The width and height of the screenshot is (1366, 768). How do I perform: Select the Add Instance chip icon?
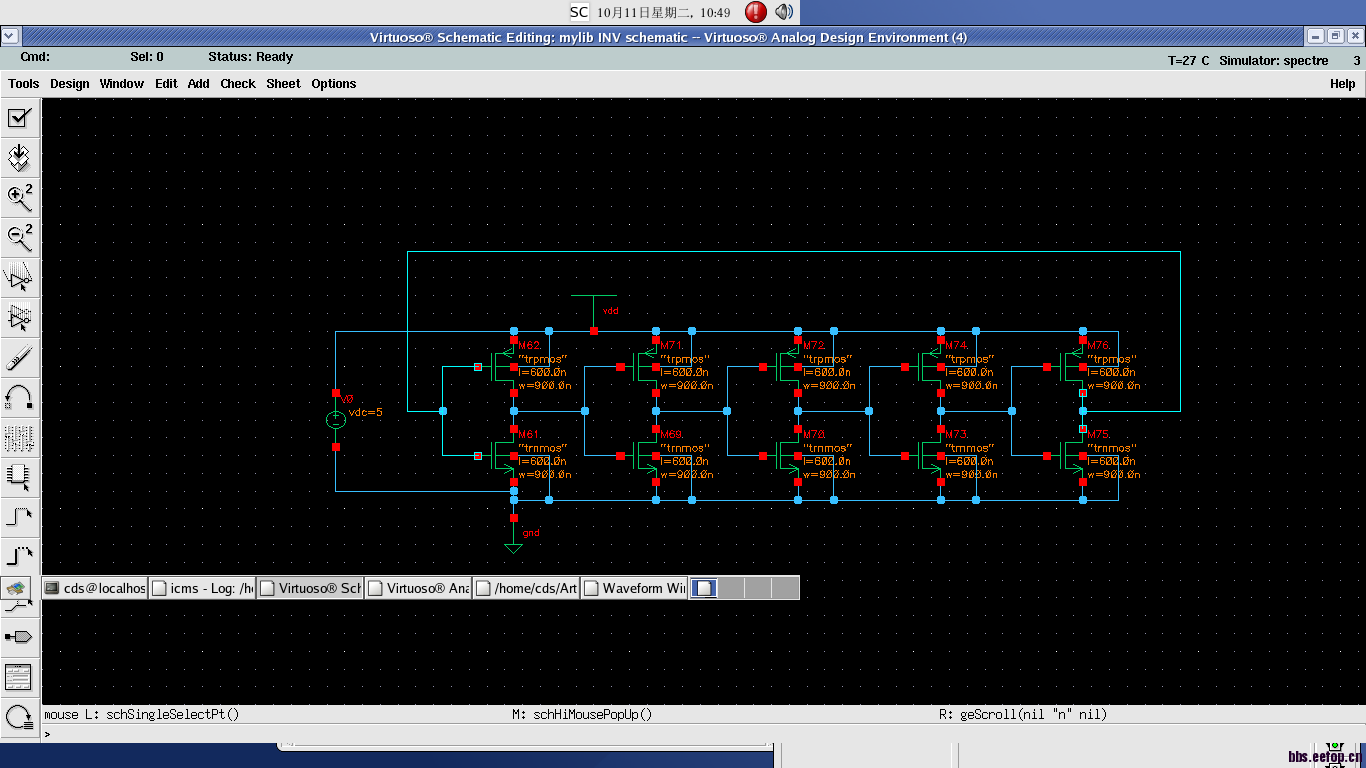[x=19, y=477]
